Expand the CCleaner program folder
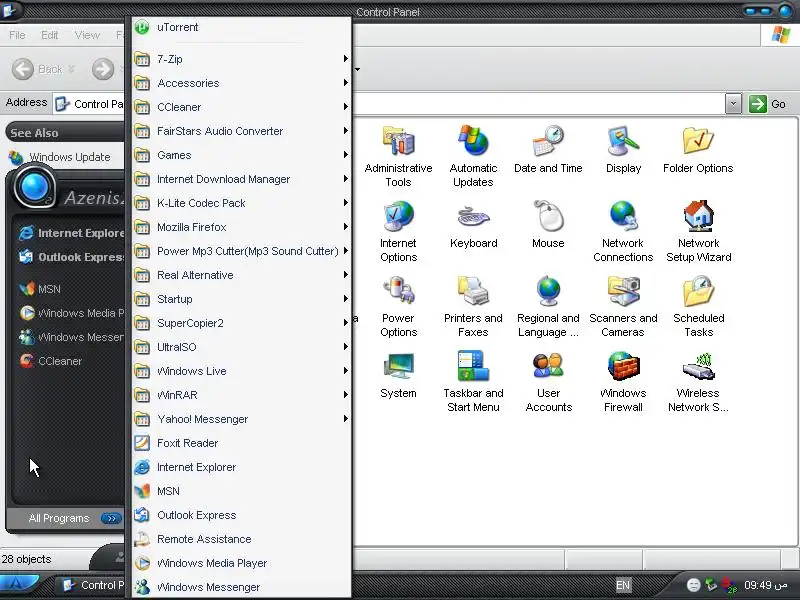The width and height of the screenshot is (800, 600). (242, 107)
